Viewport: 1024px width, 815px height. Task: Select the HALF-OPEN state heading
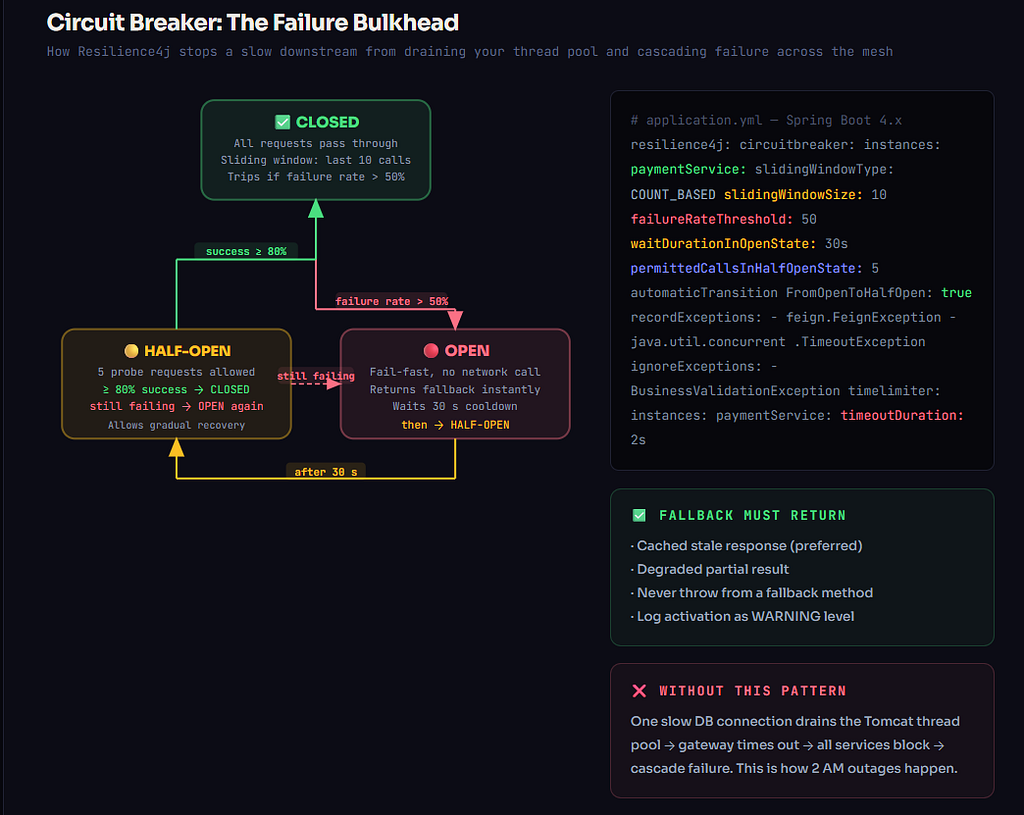(x=187, y=351)
